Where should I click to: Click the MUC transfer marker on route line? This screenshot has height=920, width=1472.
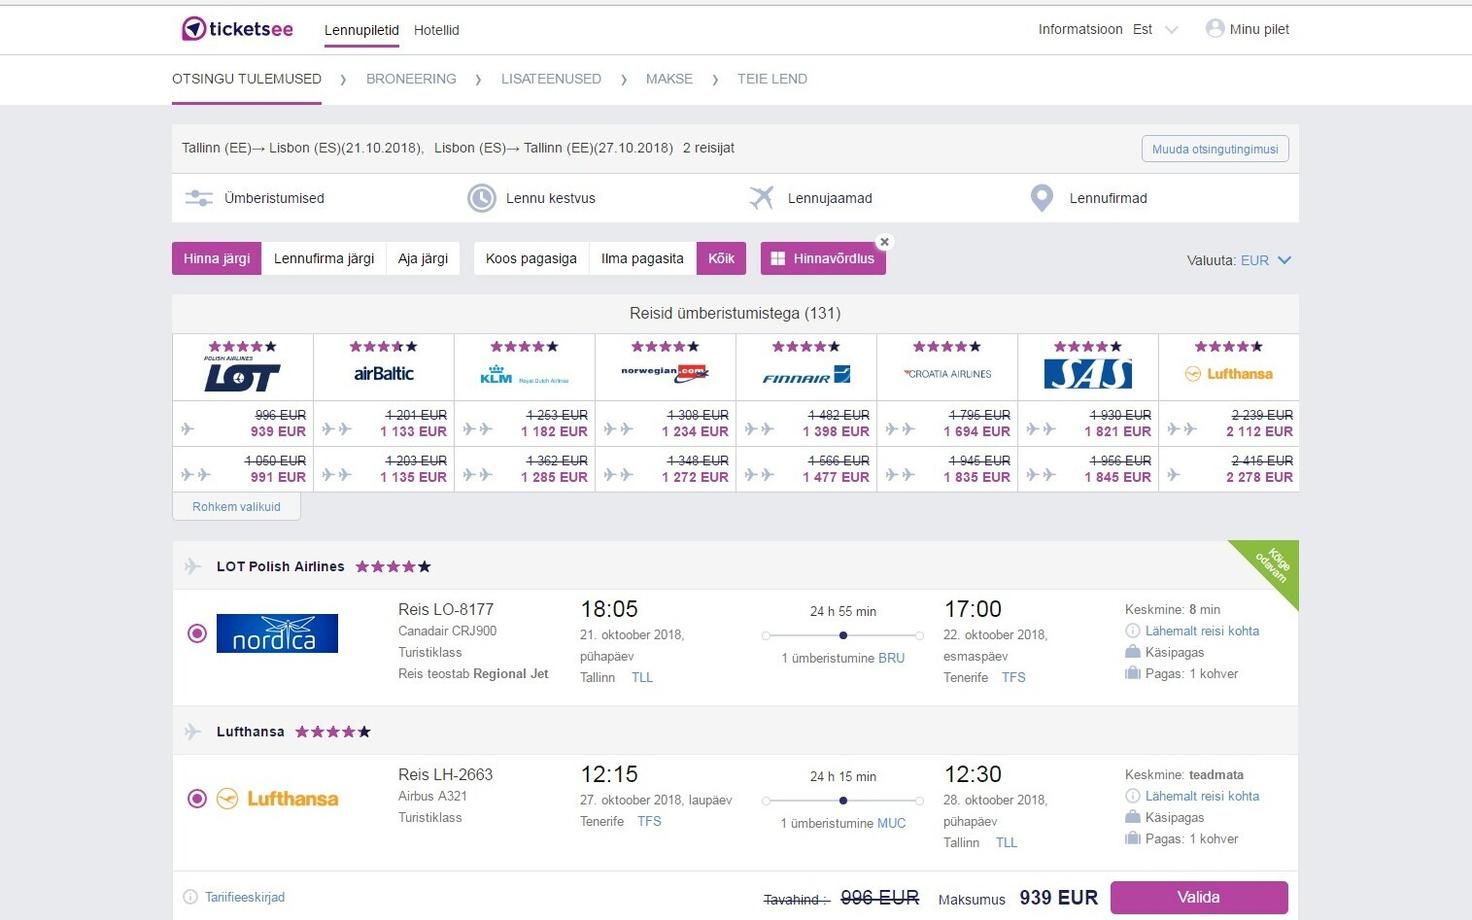(x=843, y=800)
